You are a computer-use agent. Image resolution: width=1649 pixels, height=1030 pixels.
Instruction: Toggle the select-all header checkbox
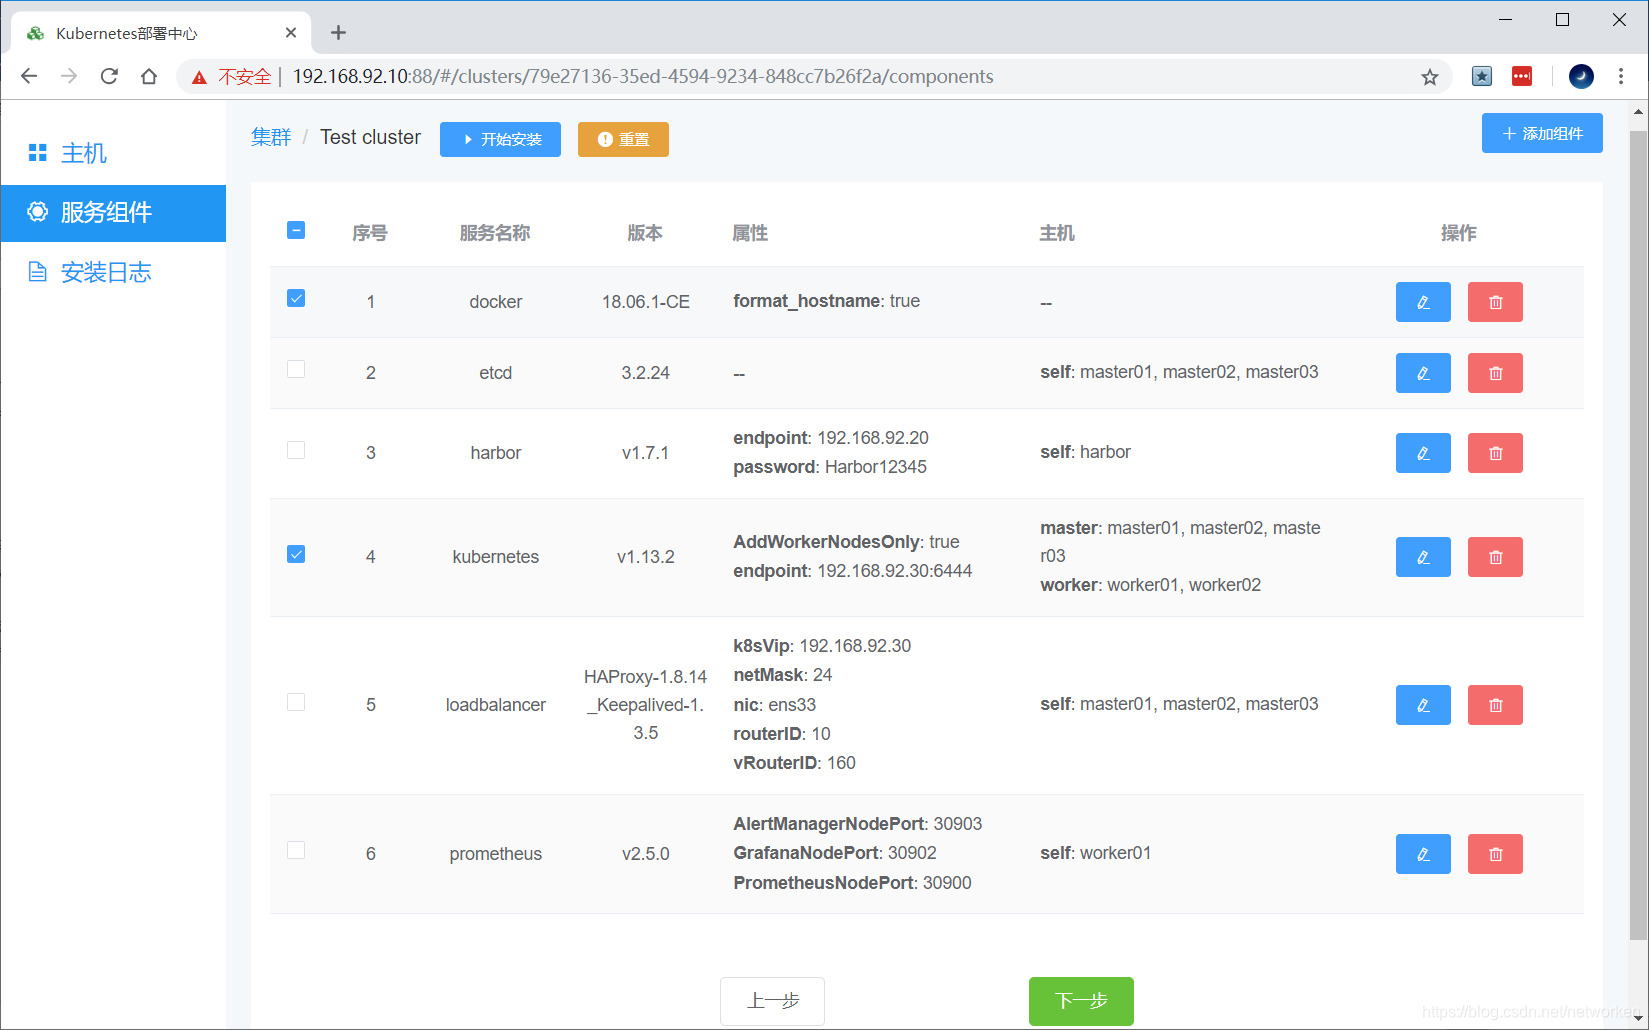(296, 230)
